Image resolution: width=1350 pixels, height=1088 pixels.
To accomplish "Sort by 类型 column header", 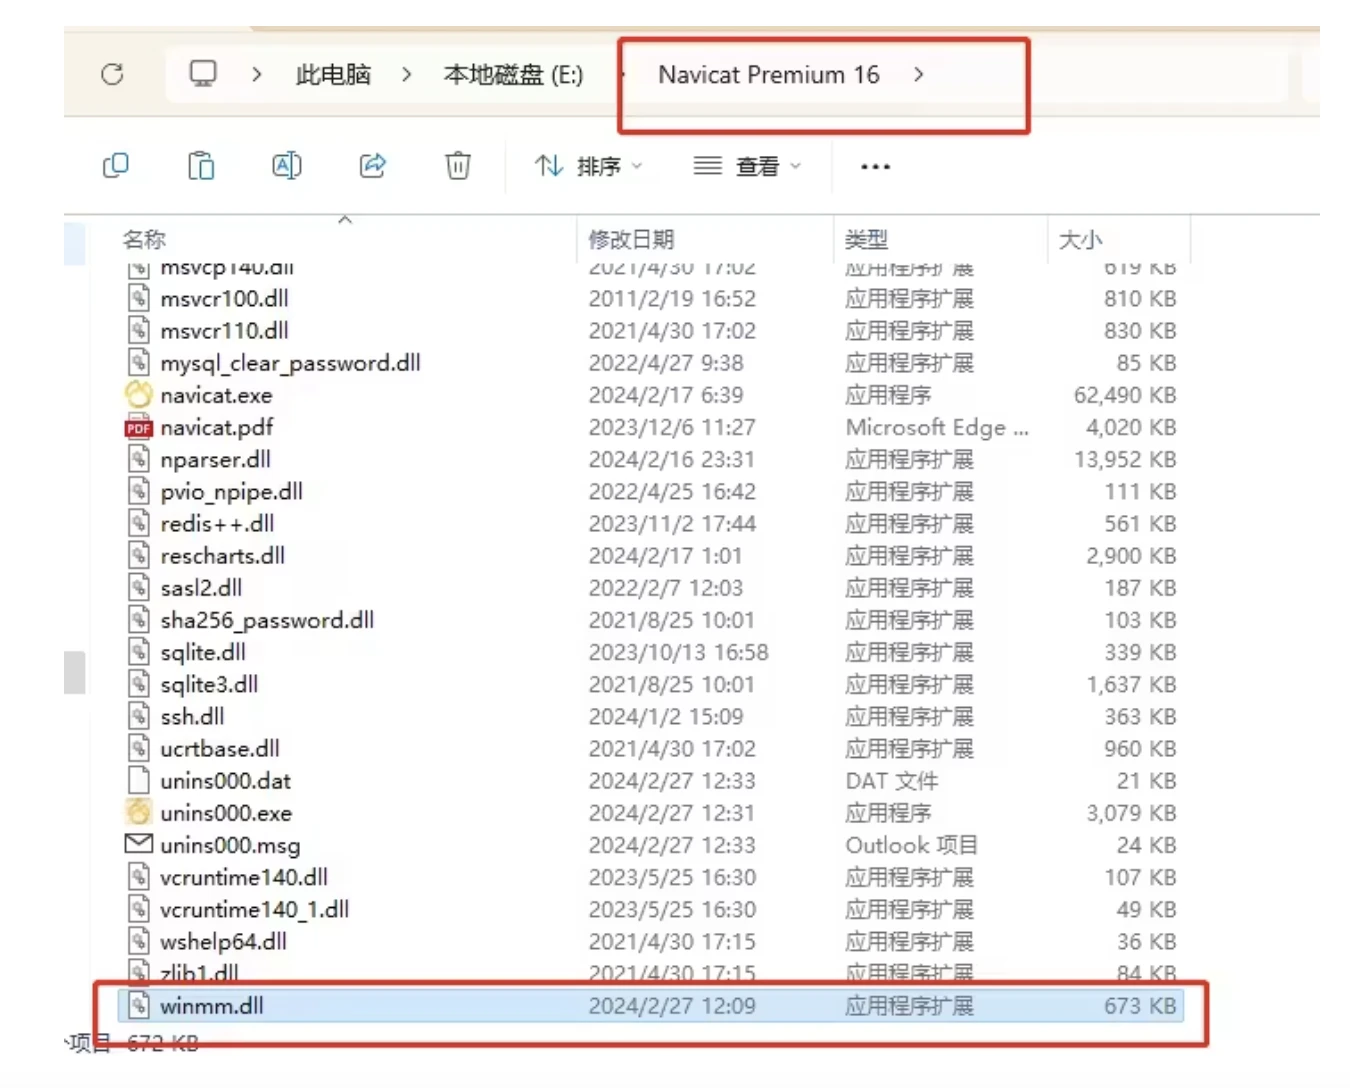I will coord(866,239).
